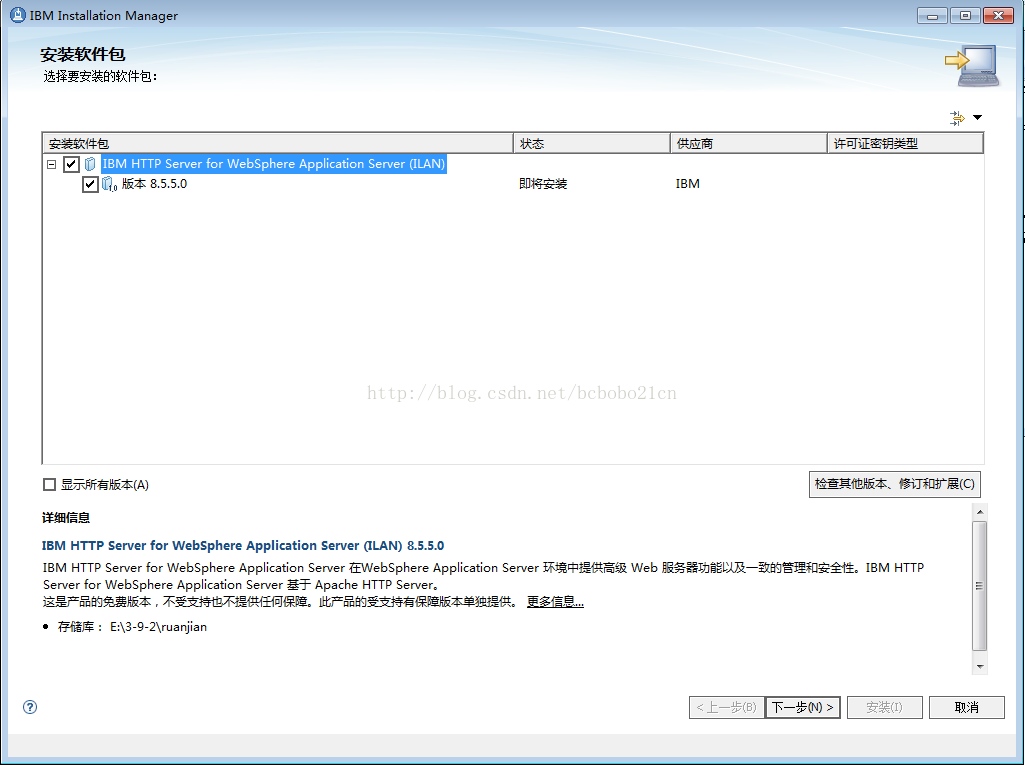Image resolution: width=1025 pixels, height=765 pixels.
Task: Click the version 8.5.5.0 package icon
Action: 109,184
